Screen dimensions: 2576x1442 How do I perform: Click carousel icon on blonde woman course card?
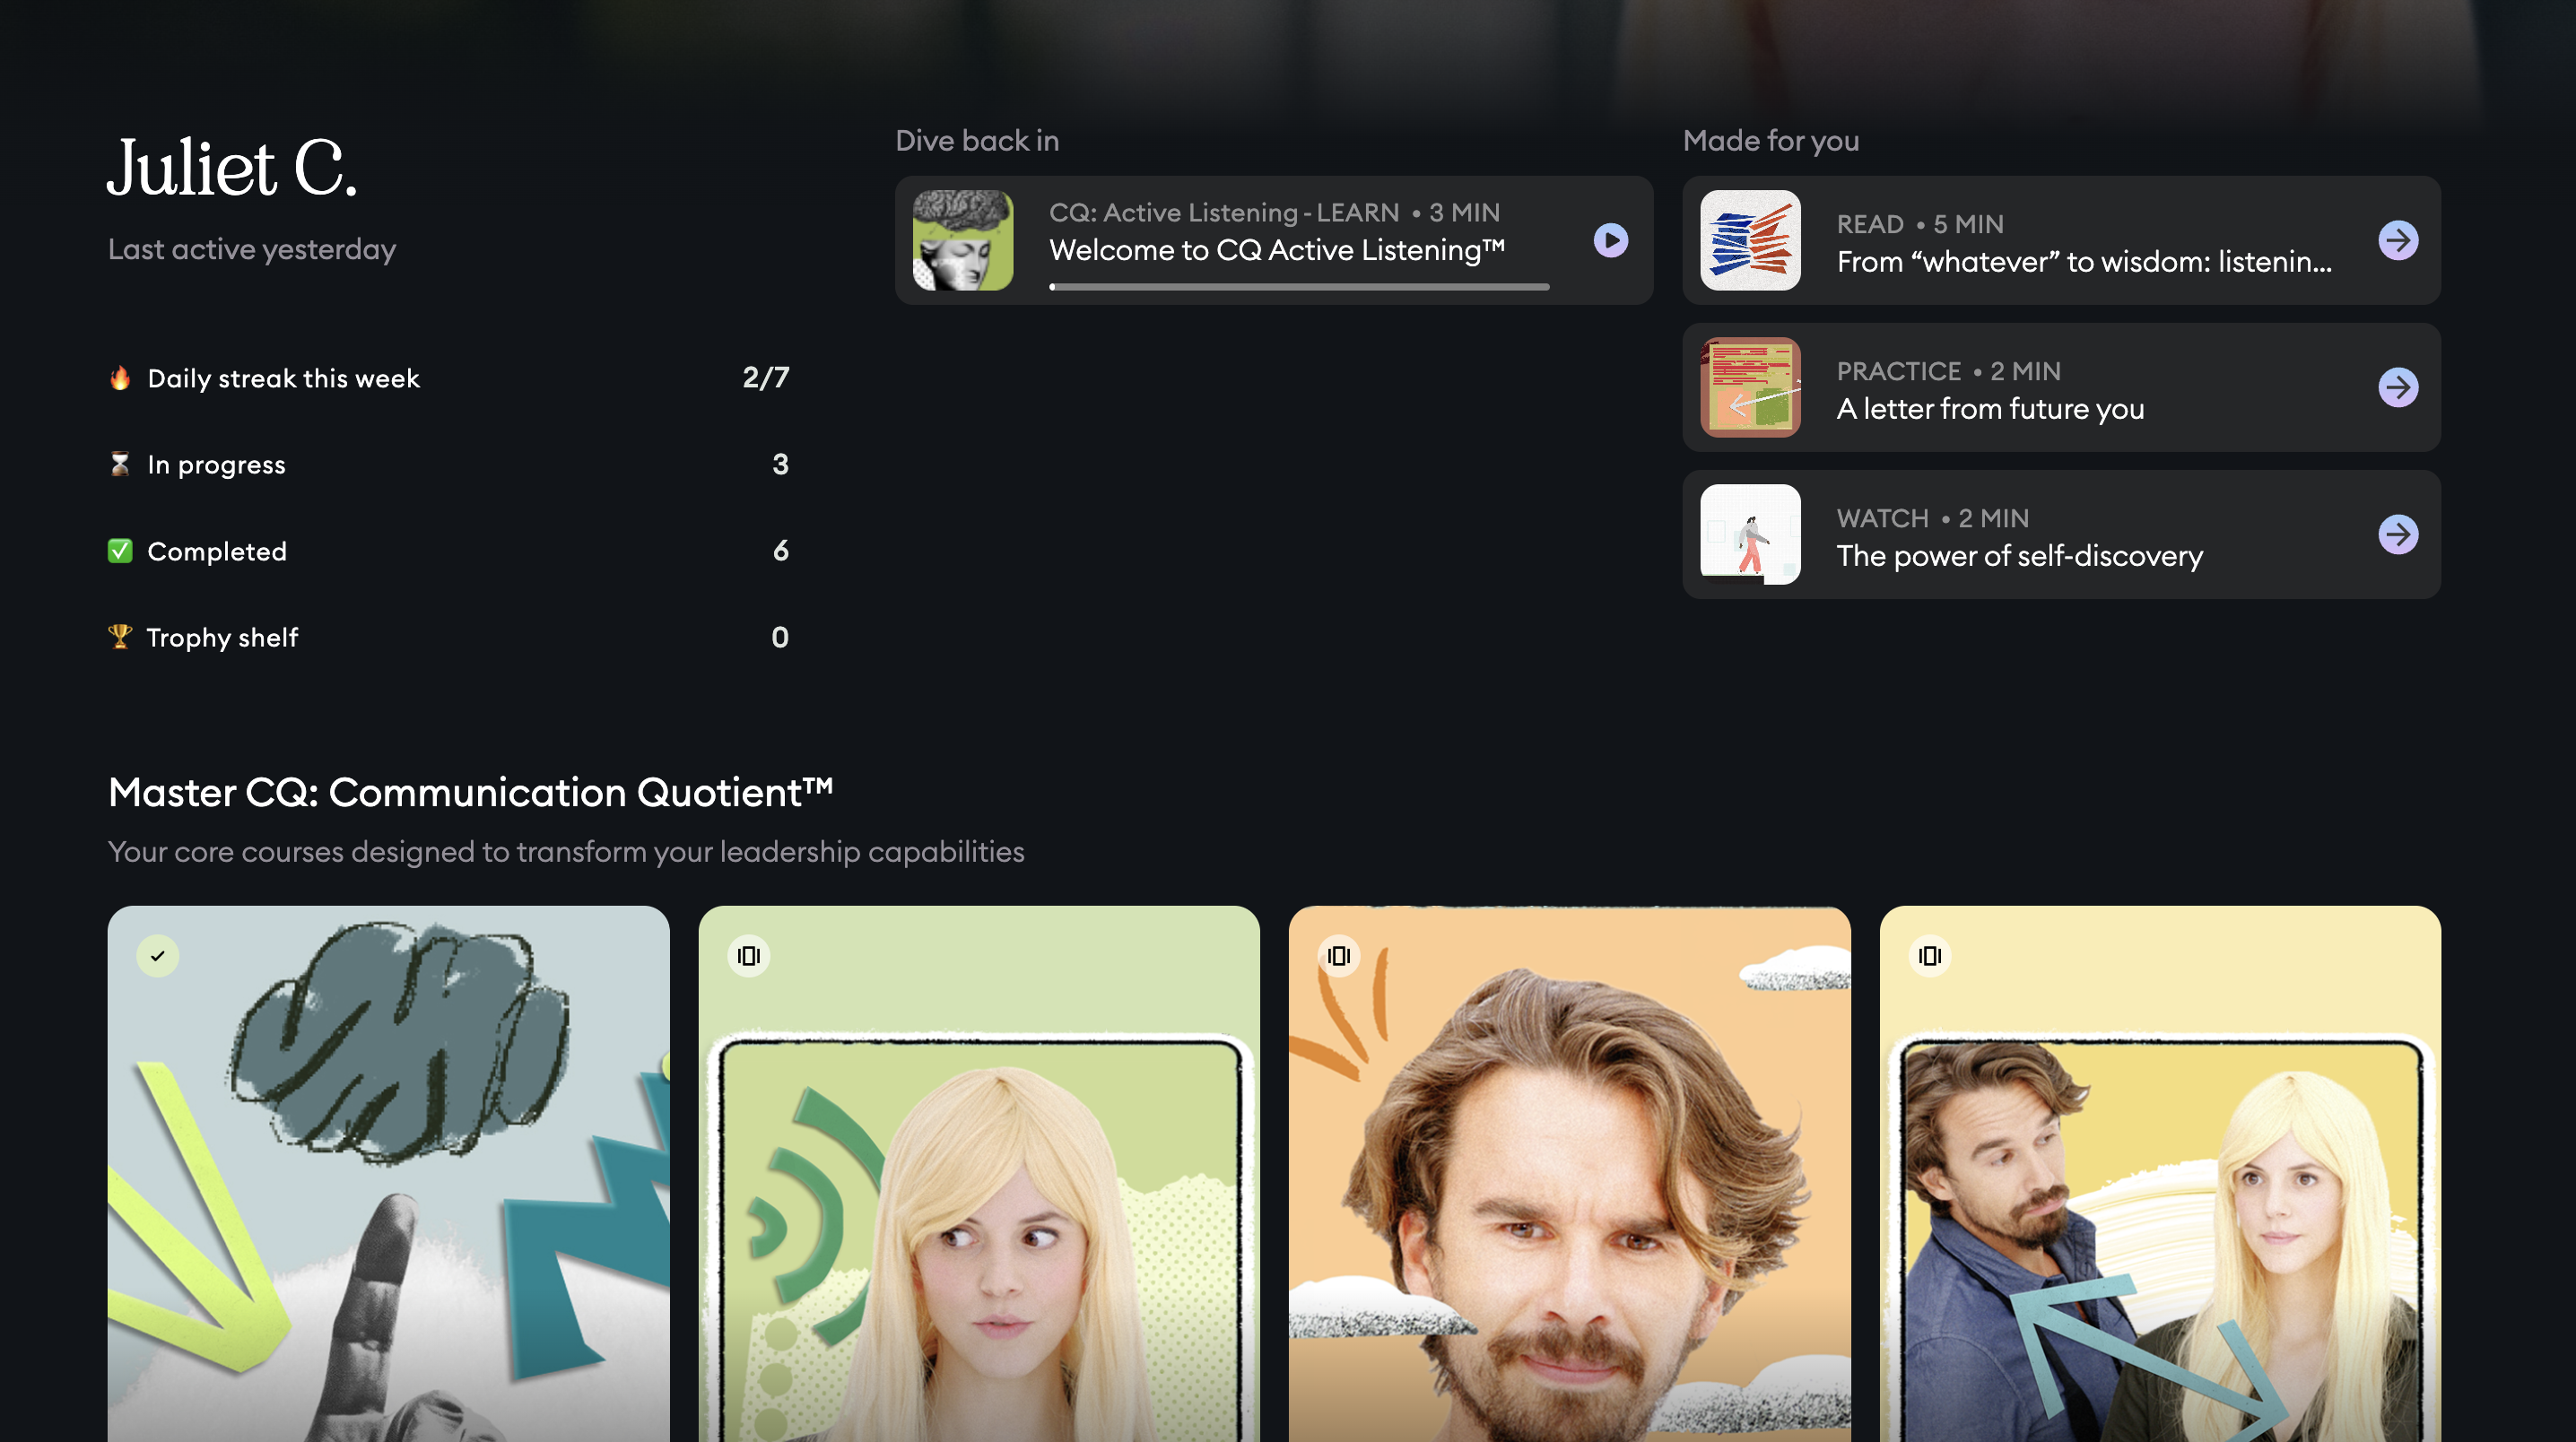(748, 956)
